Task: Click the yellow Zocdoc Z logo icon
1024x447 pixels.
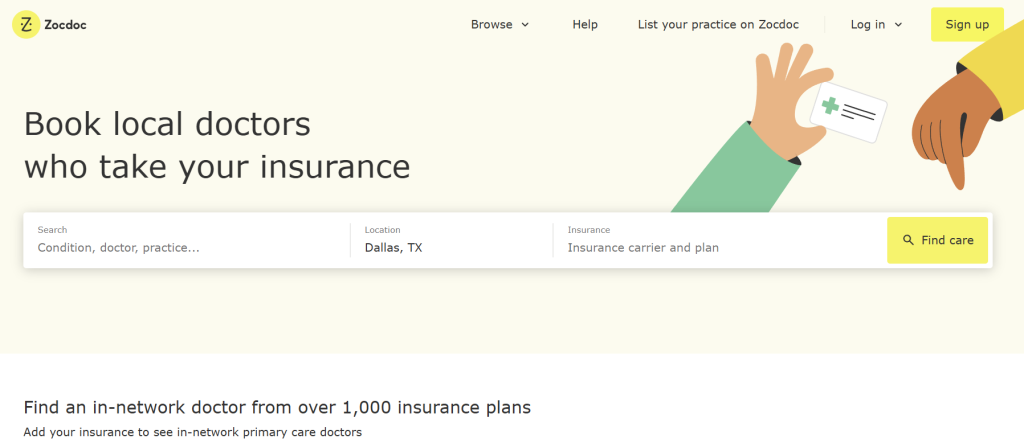Action: [25, 25]
